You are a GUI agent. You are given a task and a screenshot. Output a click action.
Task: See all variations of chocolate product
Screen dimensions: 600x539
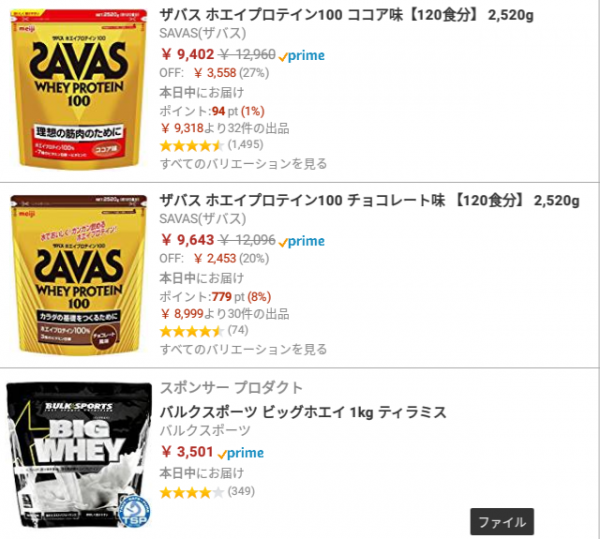[x=243, y=349]
